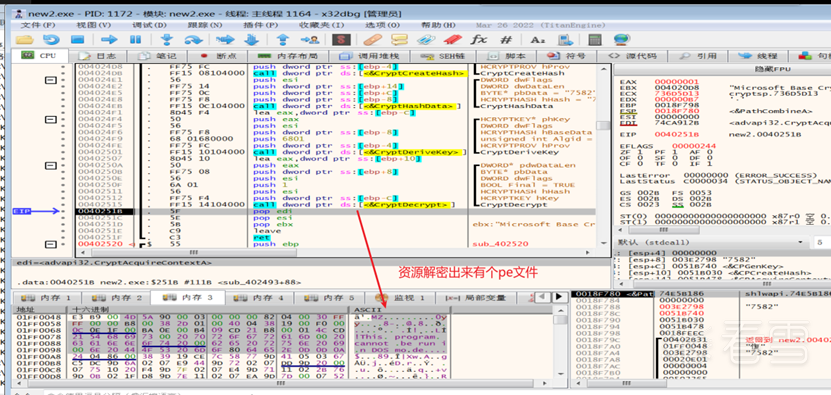Open the Strings search Az icon

tap(537, 40)
